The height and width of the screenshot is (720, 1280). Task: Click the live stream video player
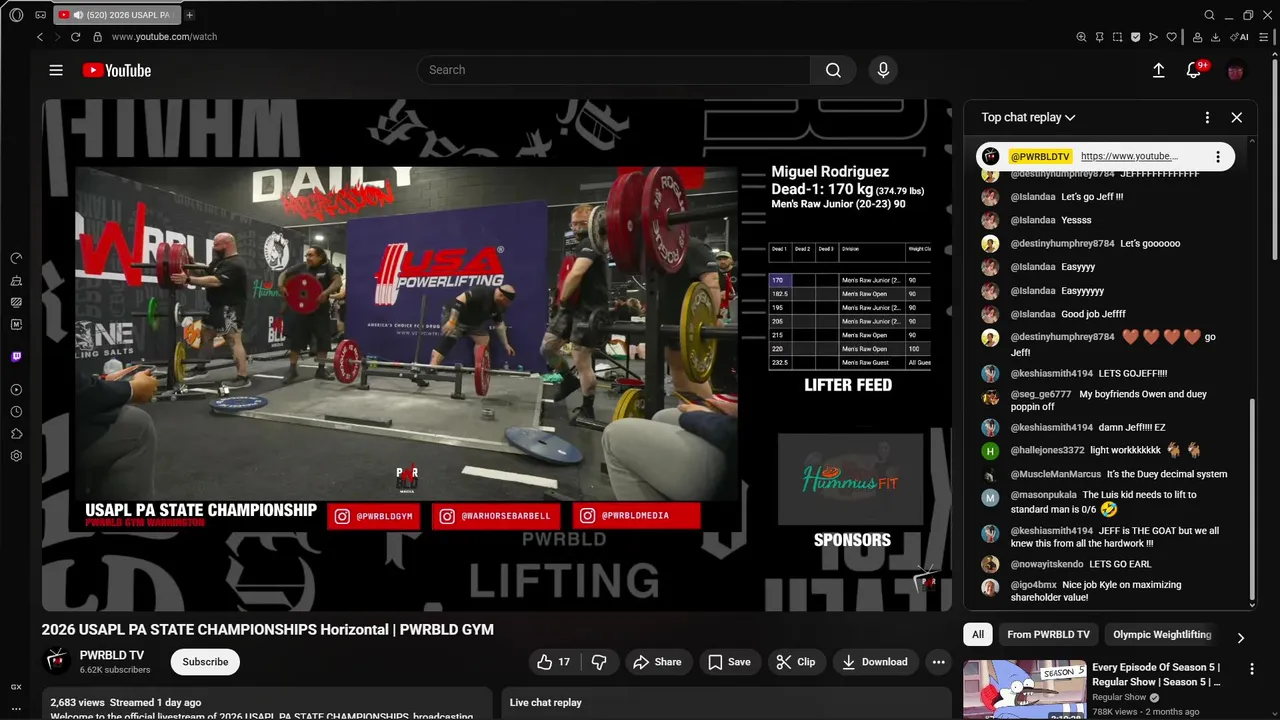tap(497, 355)
